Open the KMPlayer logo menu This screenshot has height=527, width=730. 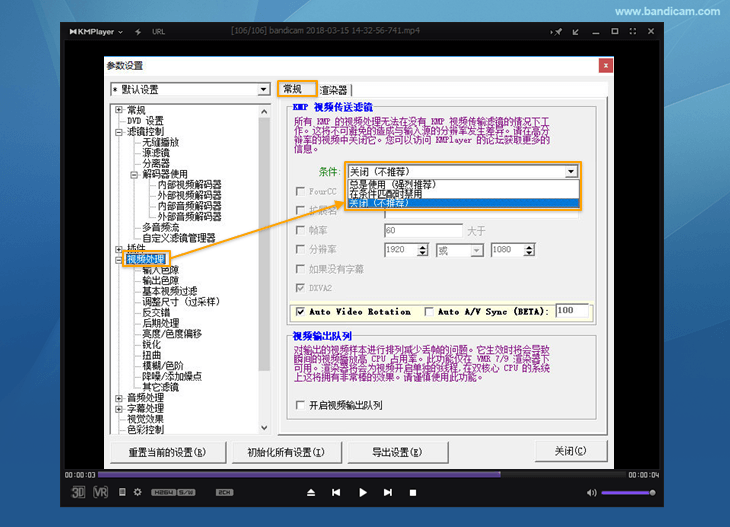(x=96, y=32)
